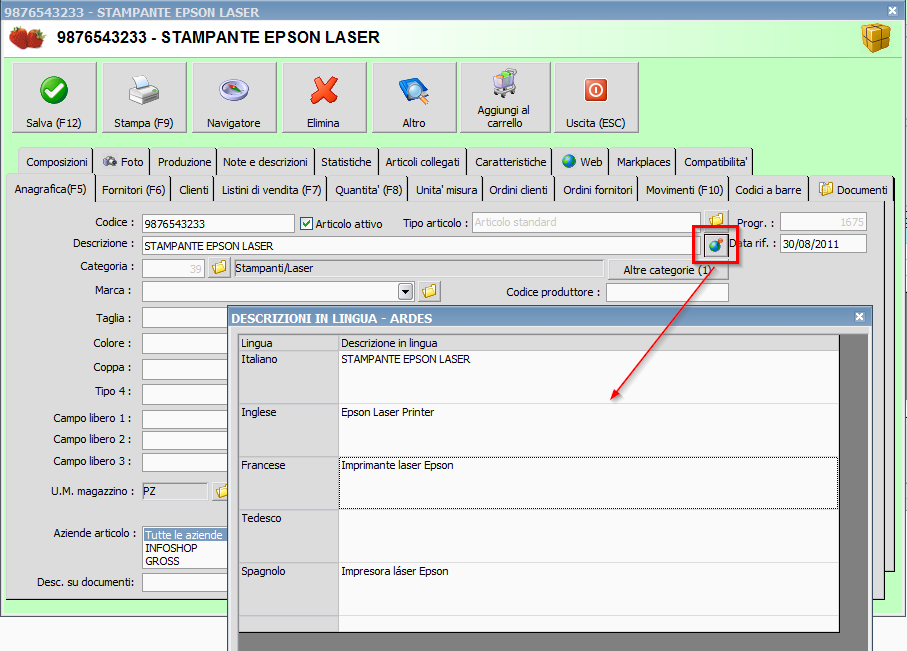The width and height of the screenshot is (907, 651).
Task: Select the Quantita' (F8) tab
Action: pos(368,190)
